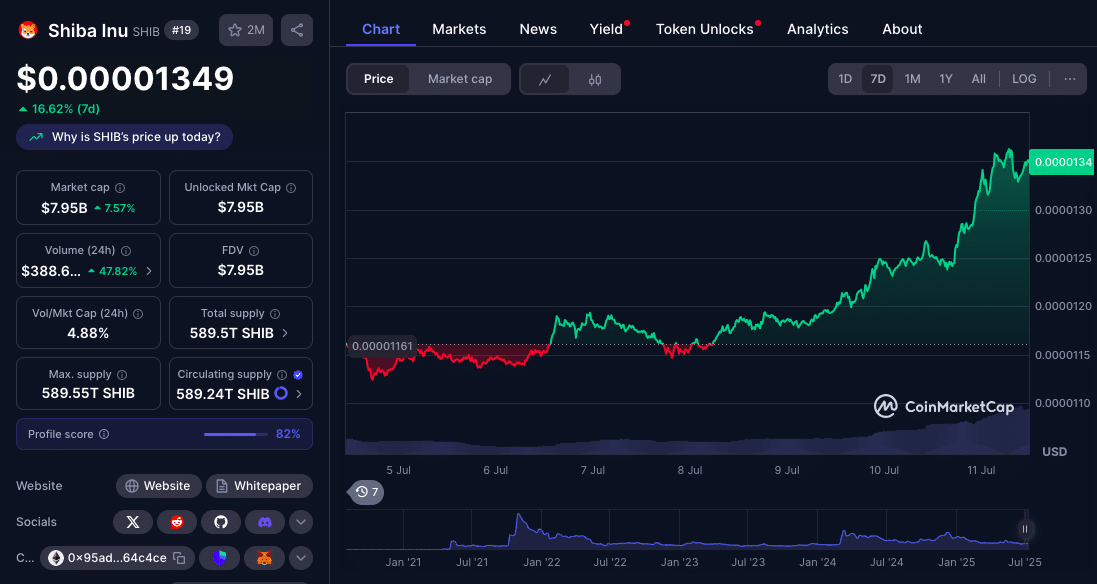Set chart range to 1M
1097x584 pixels.
[x=912, y=79]
